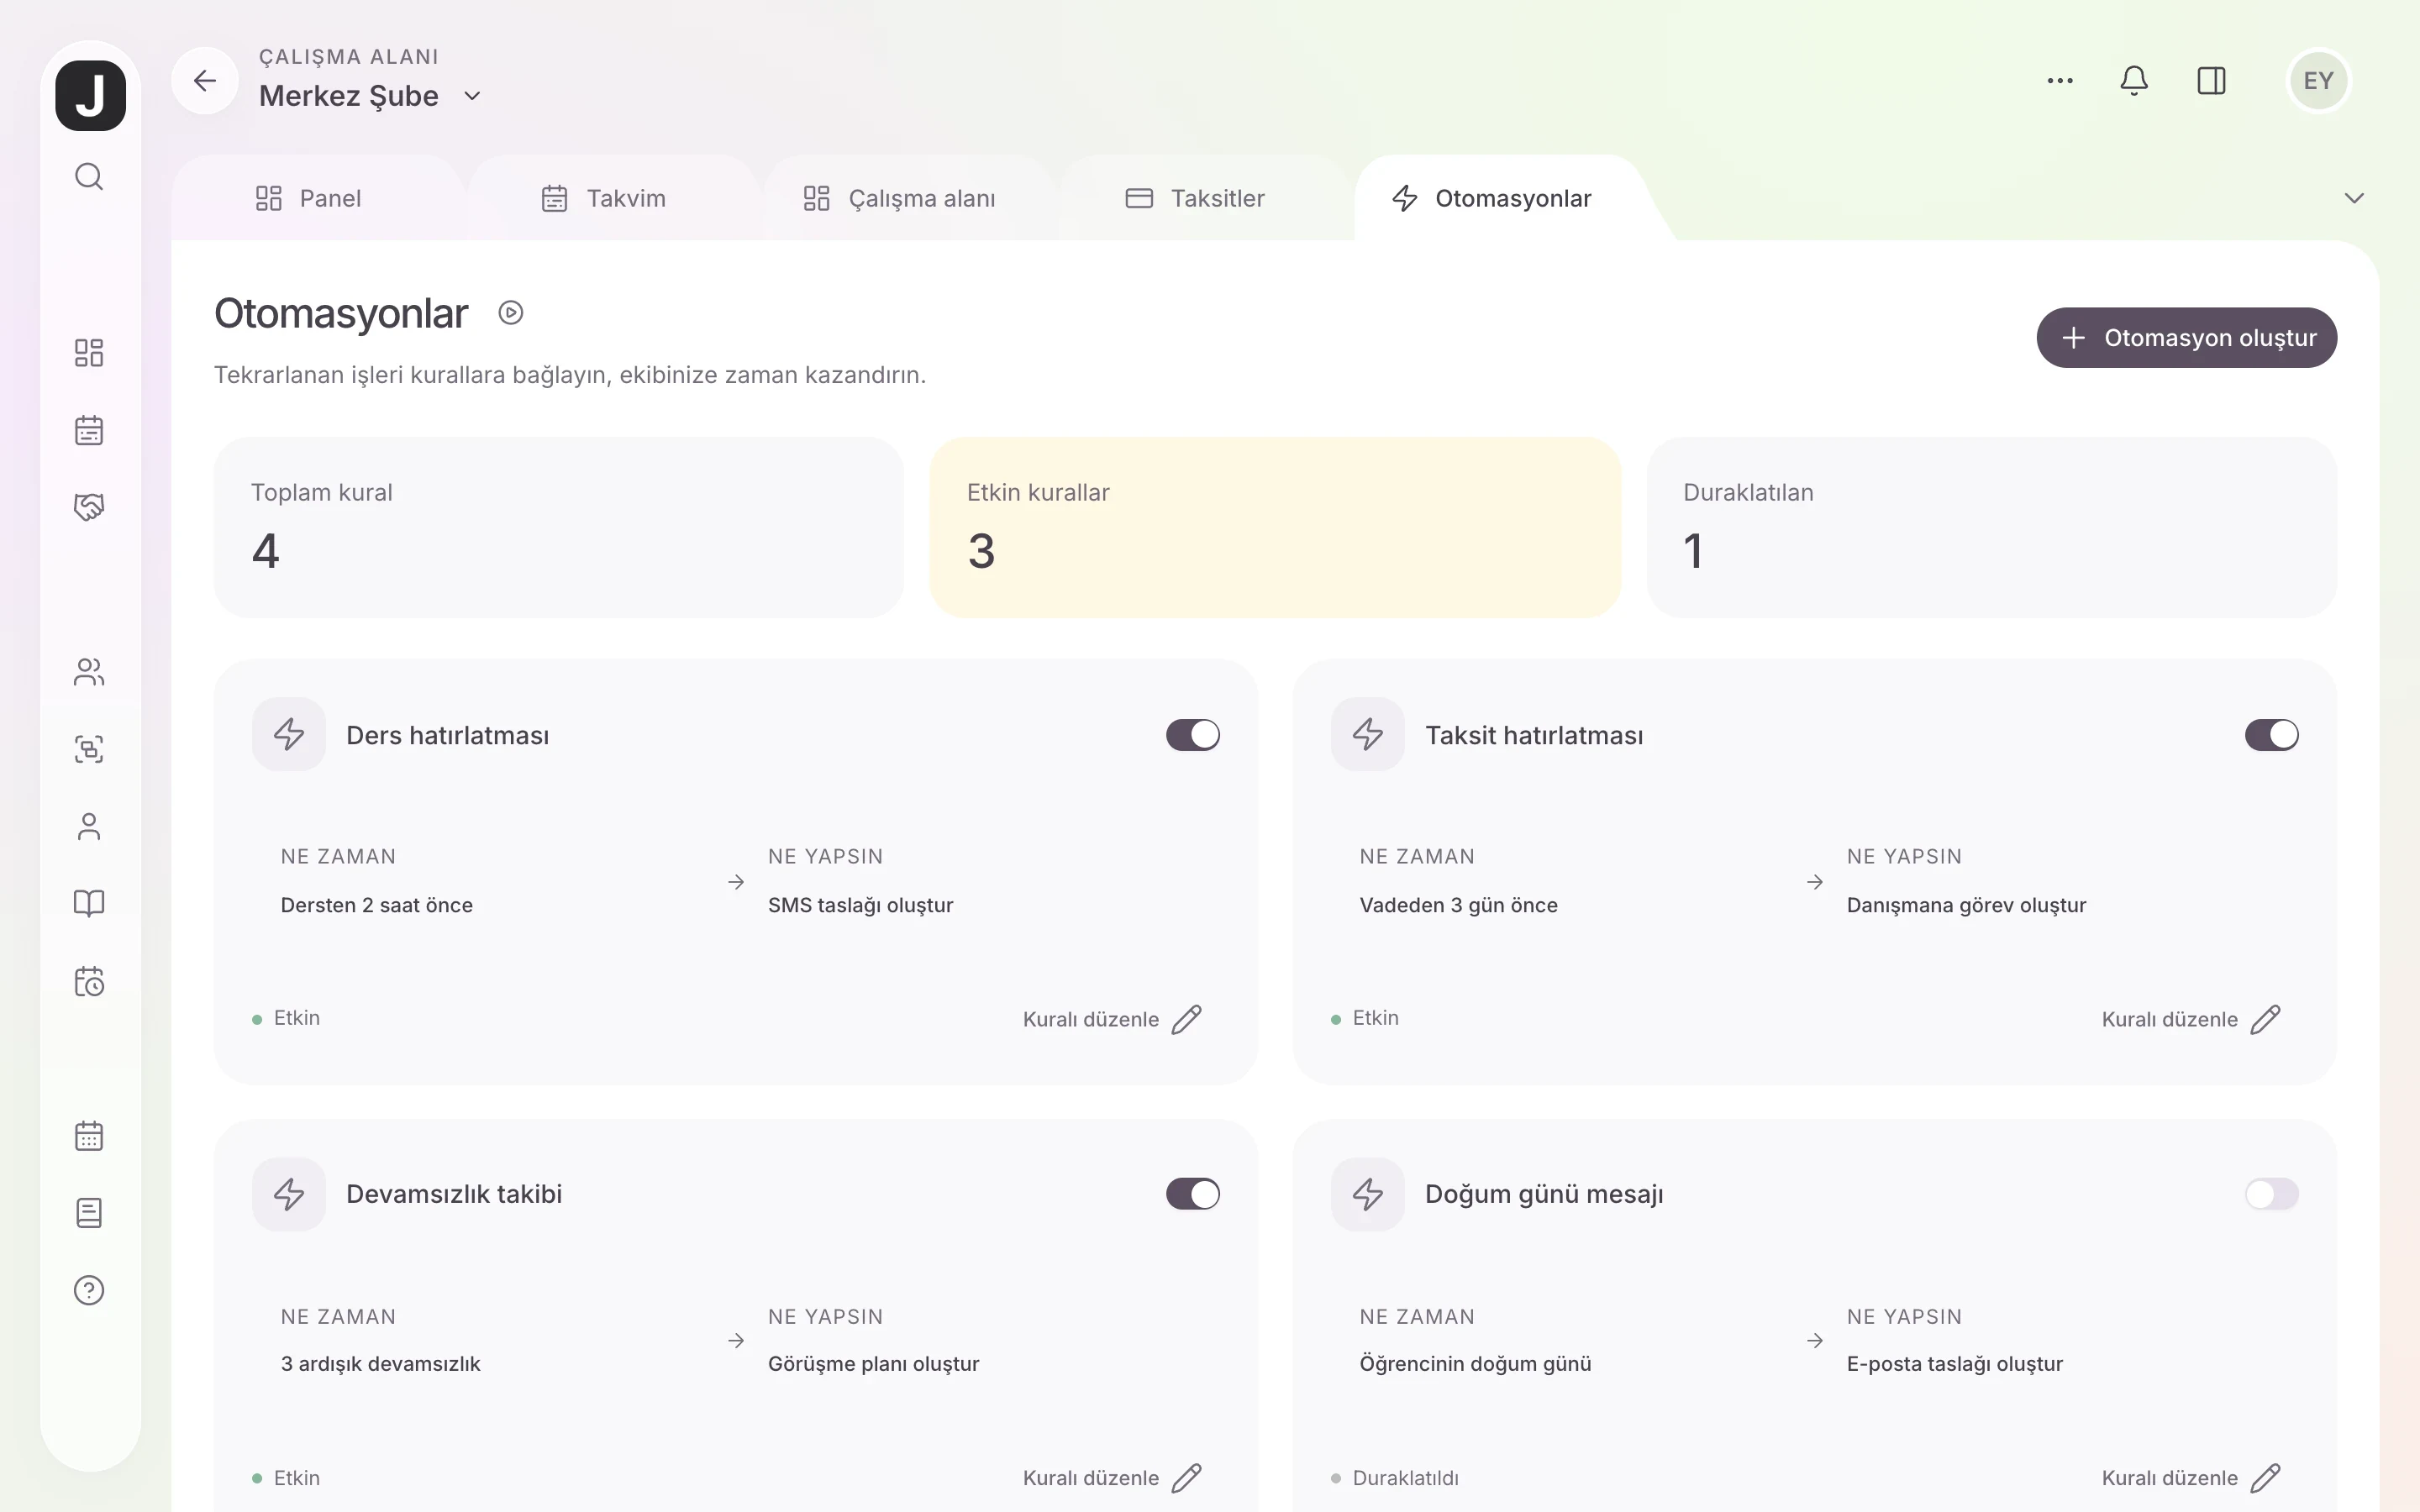The width and height of the screenshot is (2420, 1512).
Task: Edit the Devamsızlık takibi rule
Action: (1112, 1478)
